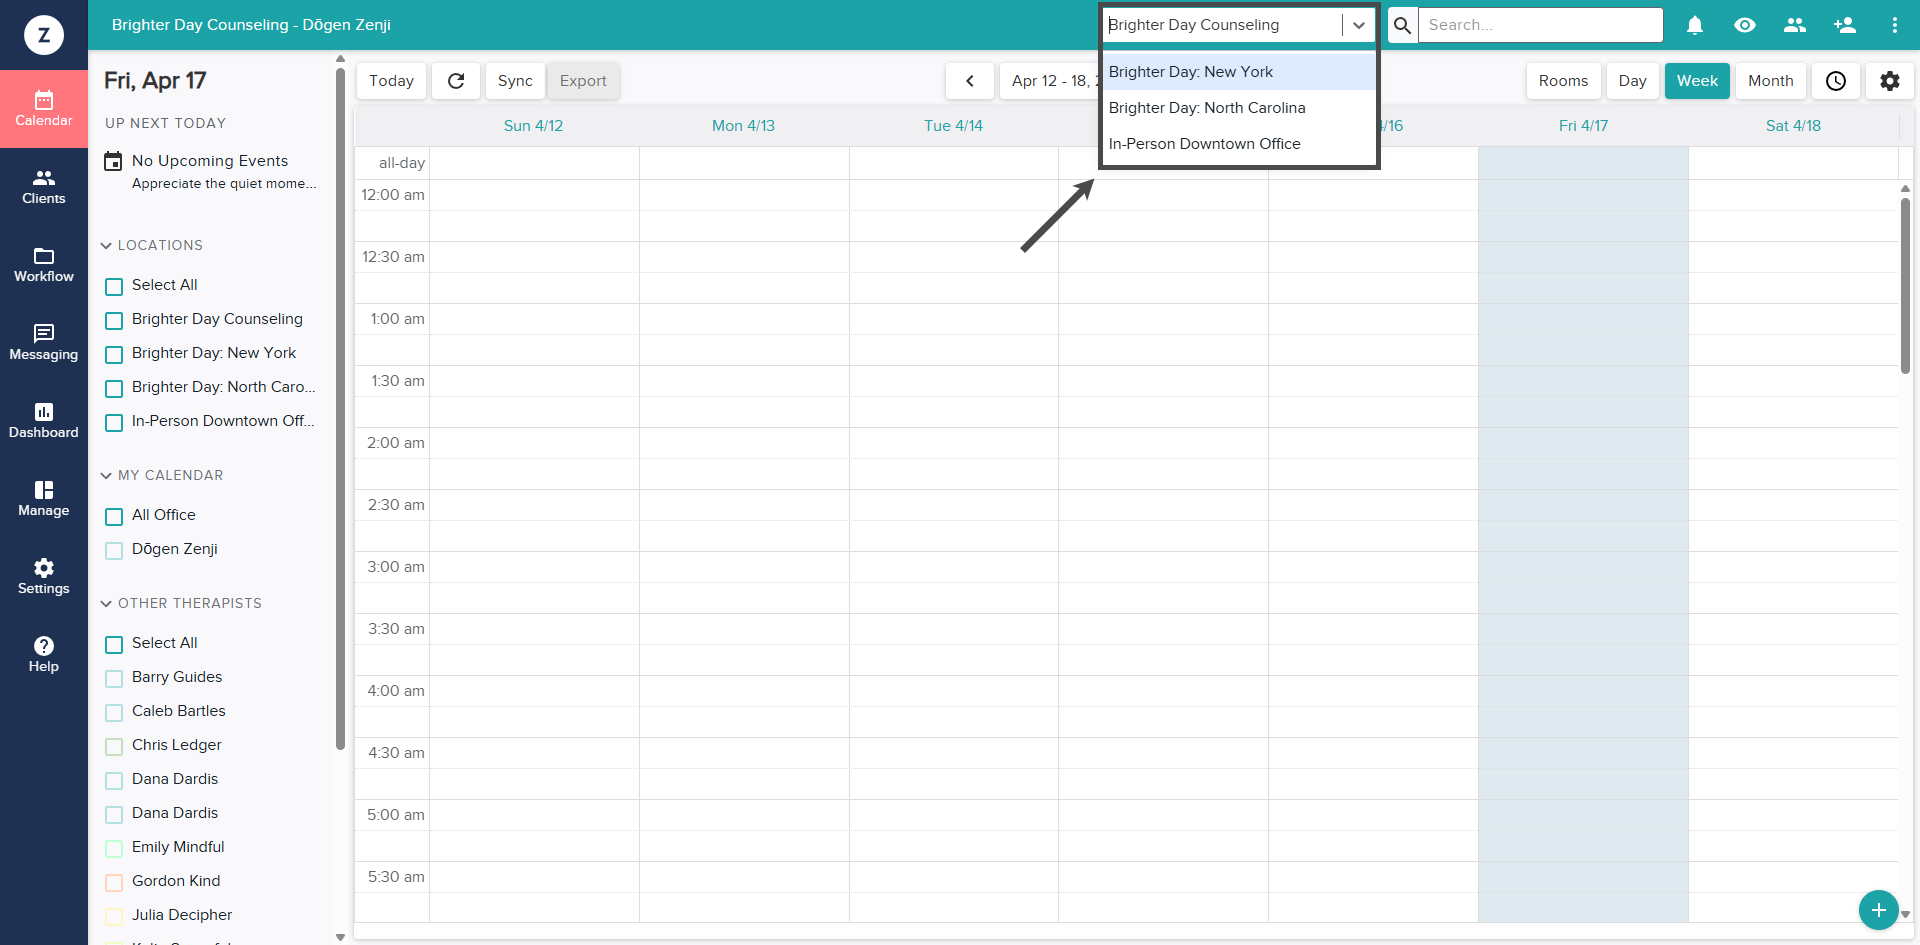This screenshot has height=945, width=1920.
Task: Click the search magnifier icon
Action: (1403, 25)
